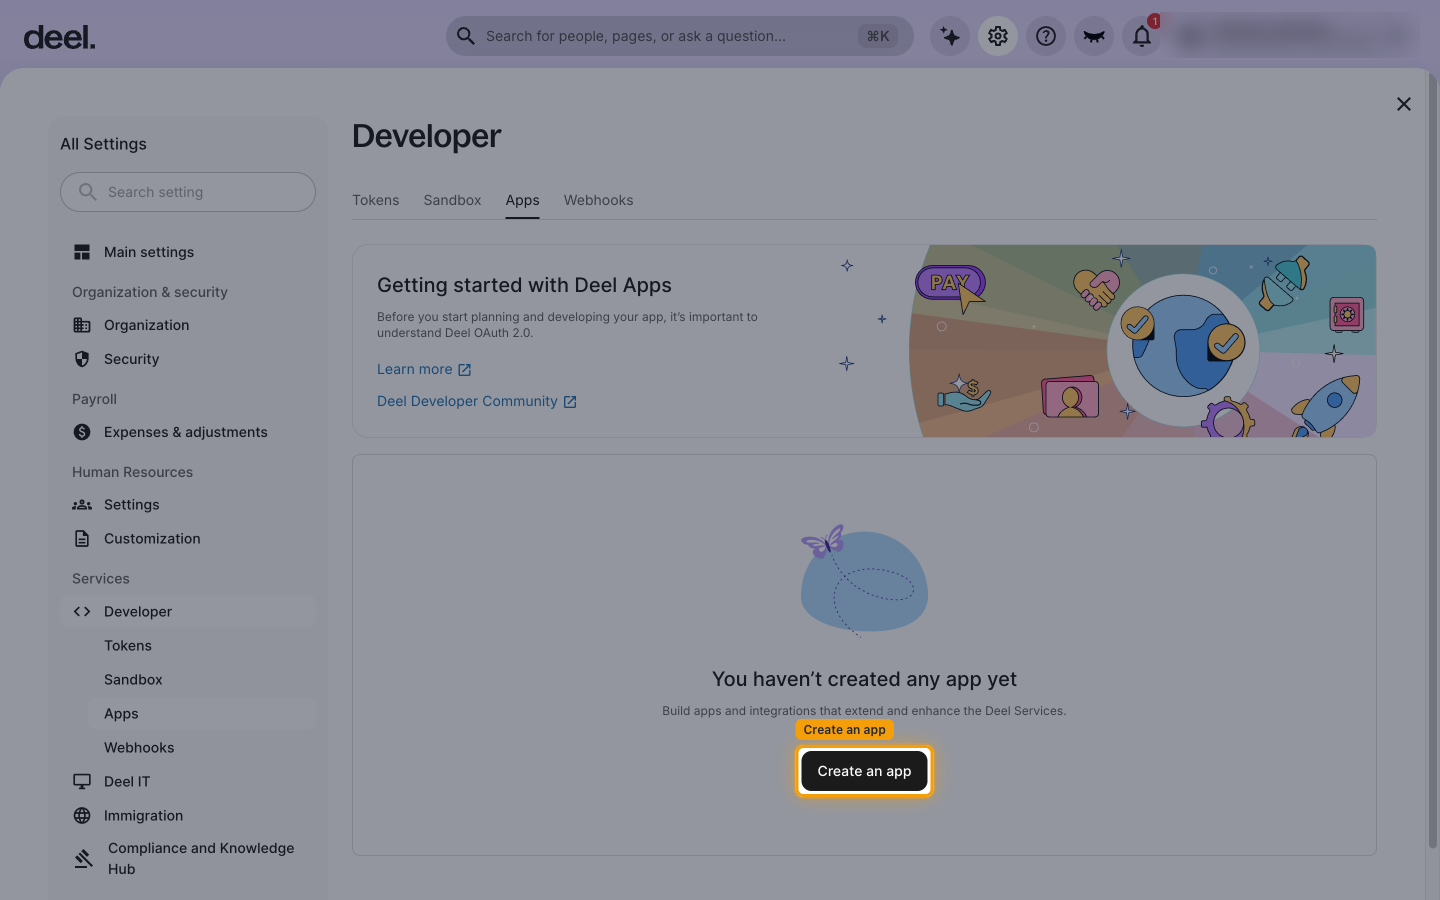
Task: Click the HR Settings people icon
Action: tap(82, 505)
